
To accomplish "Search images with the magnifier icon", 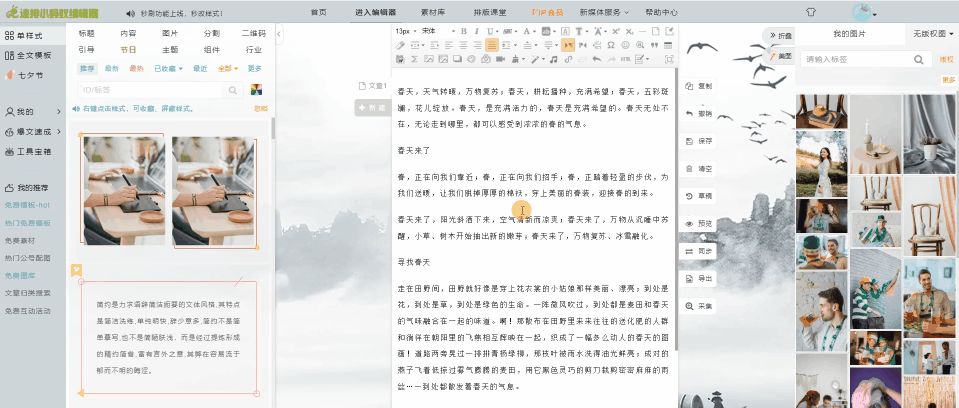I will 919,59.
